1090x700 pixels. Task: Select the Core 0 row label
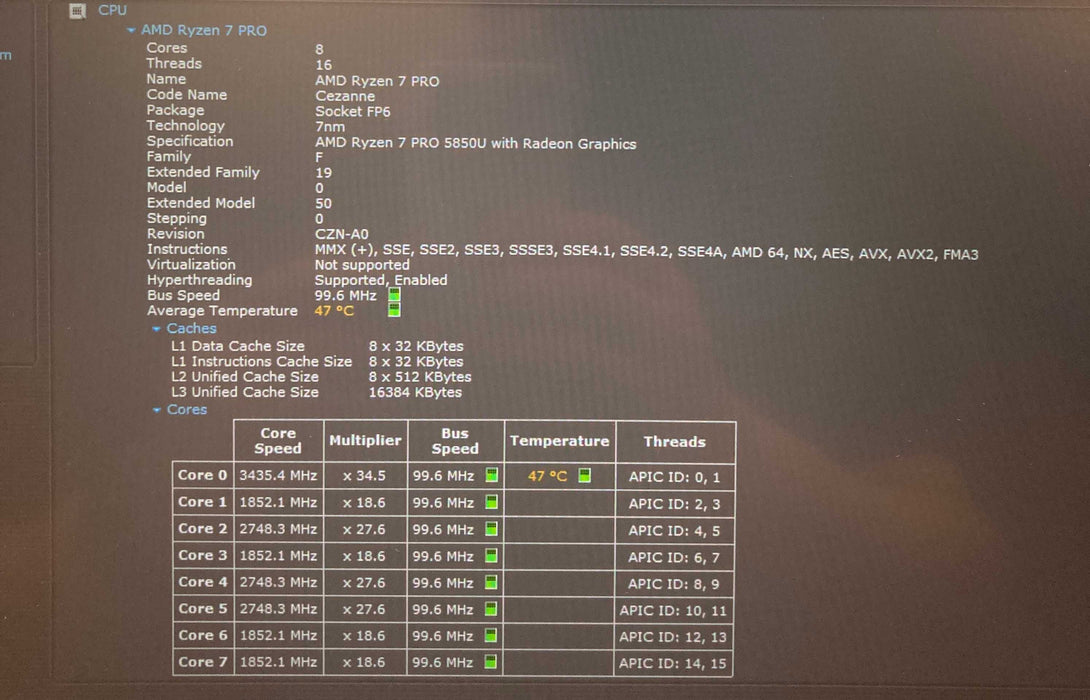202,475
